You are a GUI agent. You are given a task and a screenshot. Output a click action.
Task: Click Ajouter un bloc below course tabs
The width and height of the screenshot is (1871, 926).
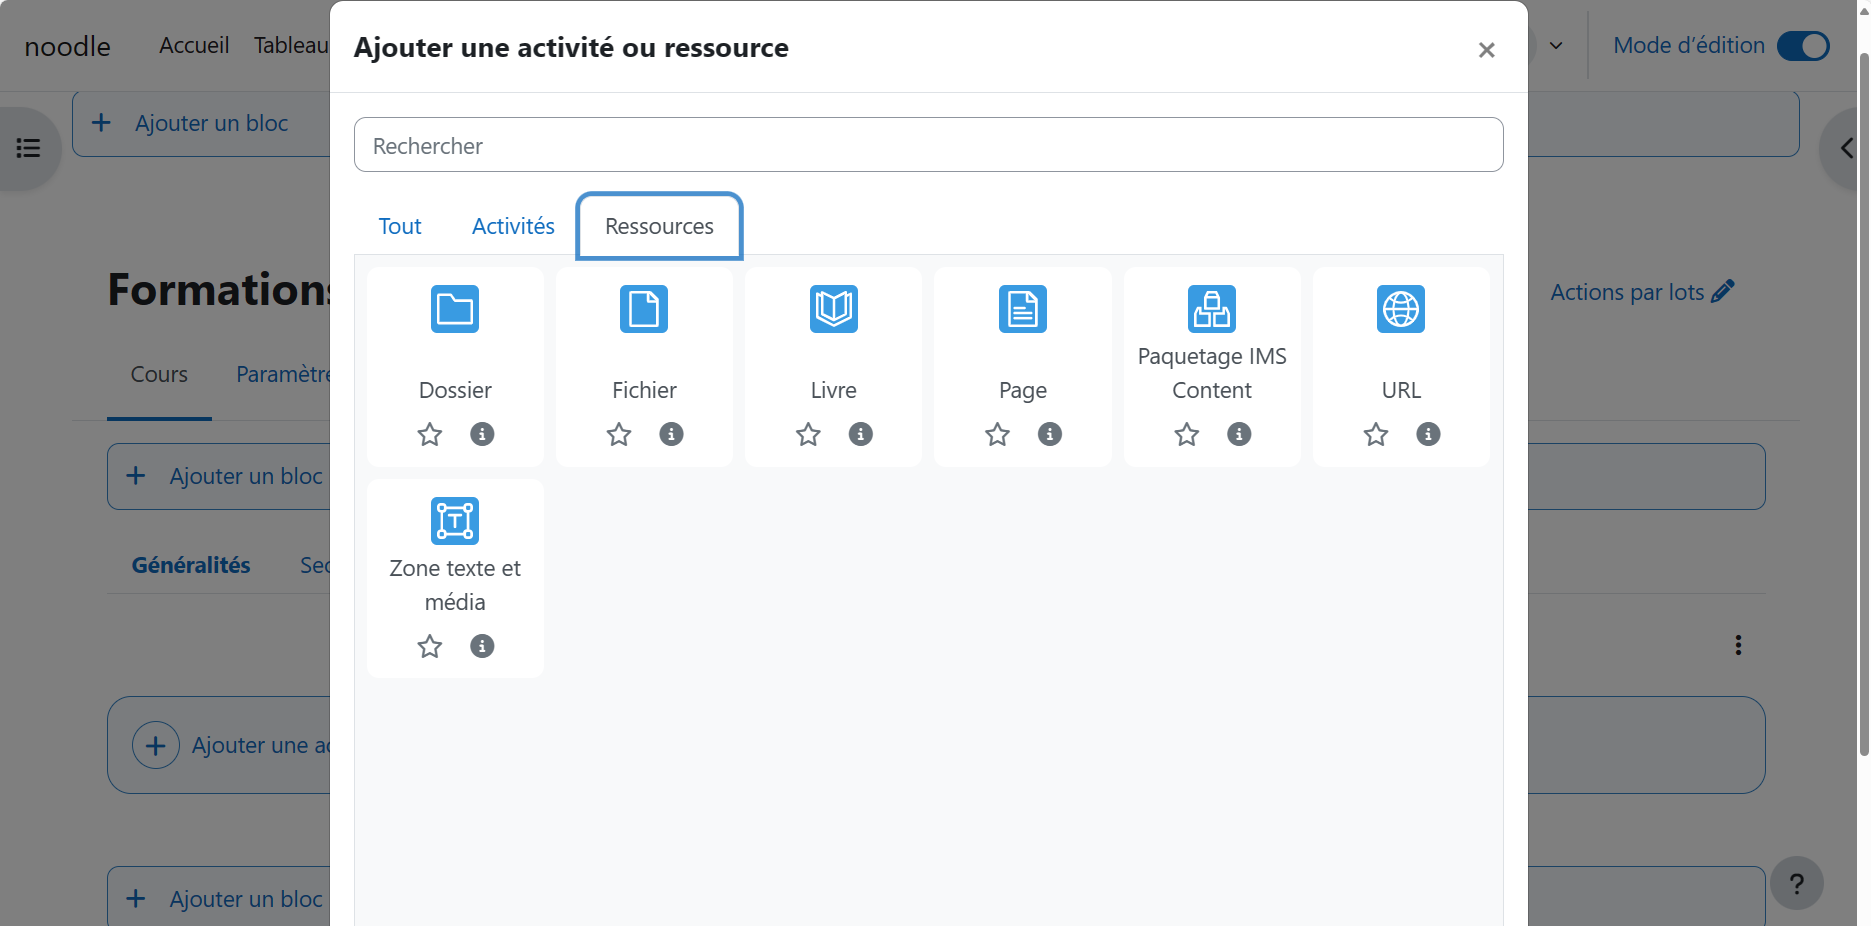tap(219, 476)
